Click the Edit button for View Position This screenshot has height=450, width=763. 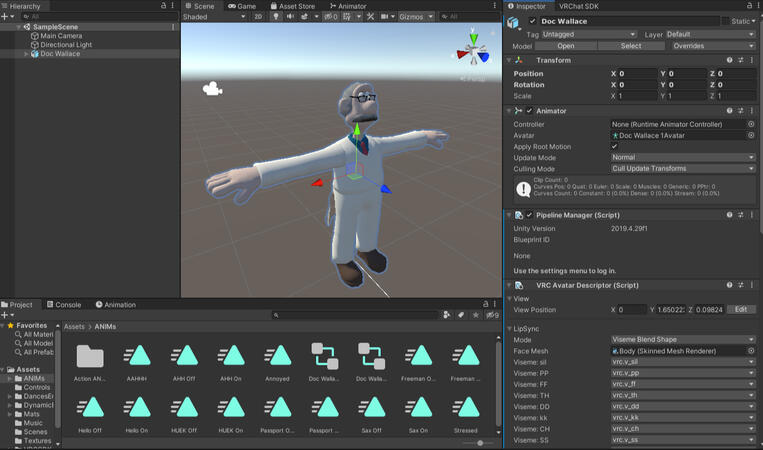tap(741, 310)
